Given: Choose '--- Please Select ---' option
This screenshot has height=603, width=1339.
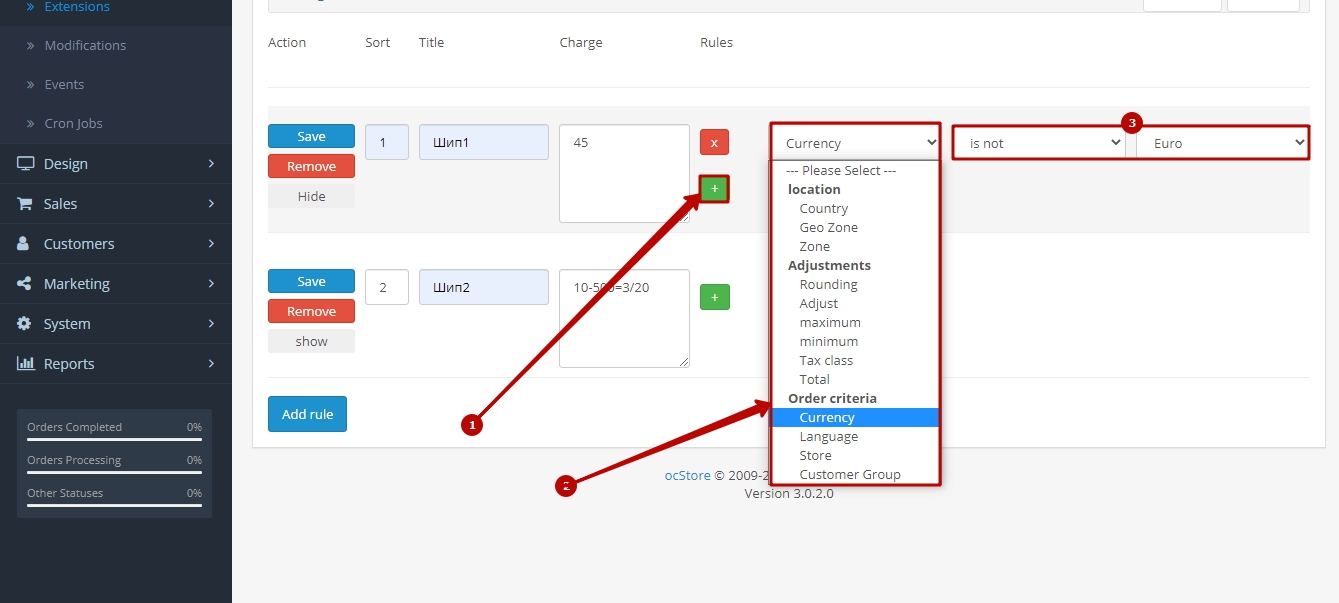Looking at the screenshot, I should click(855, 170).
